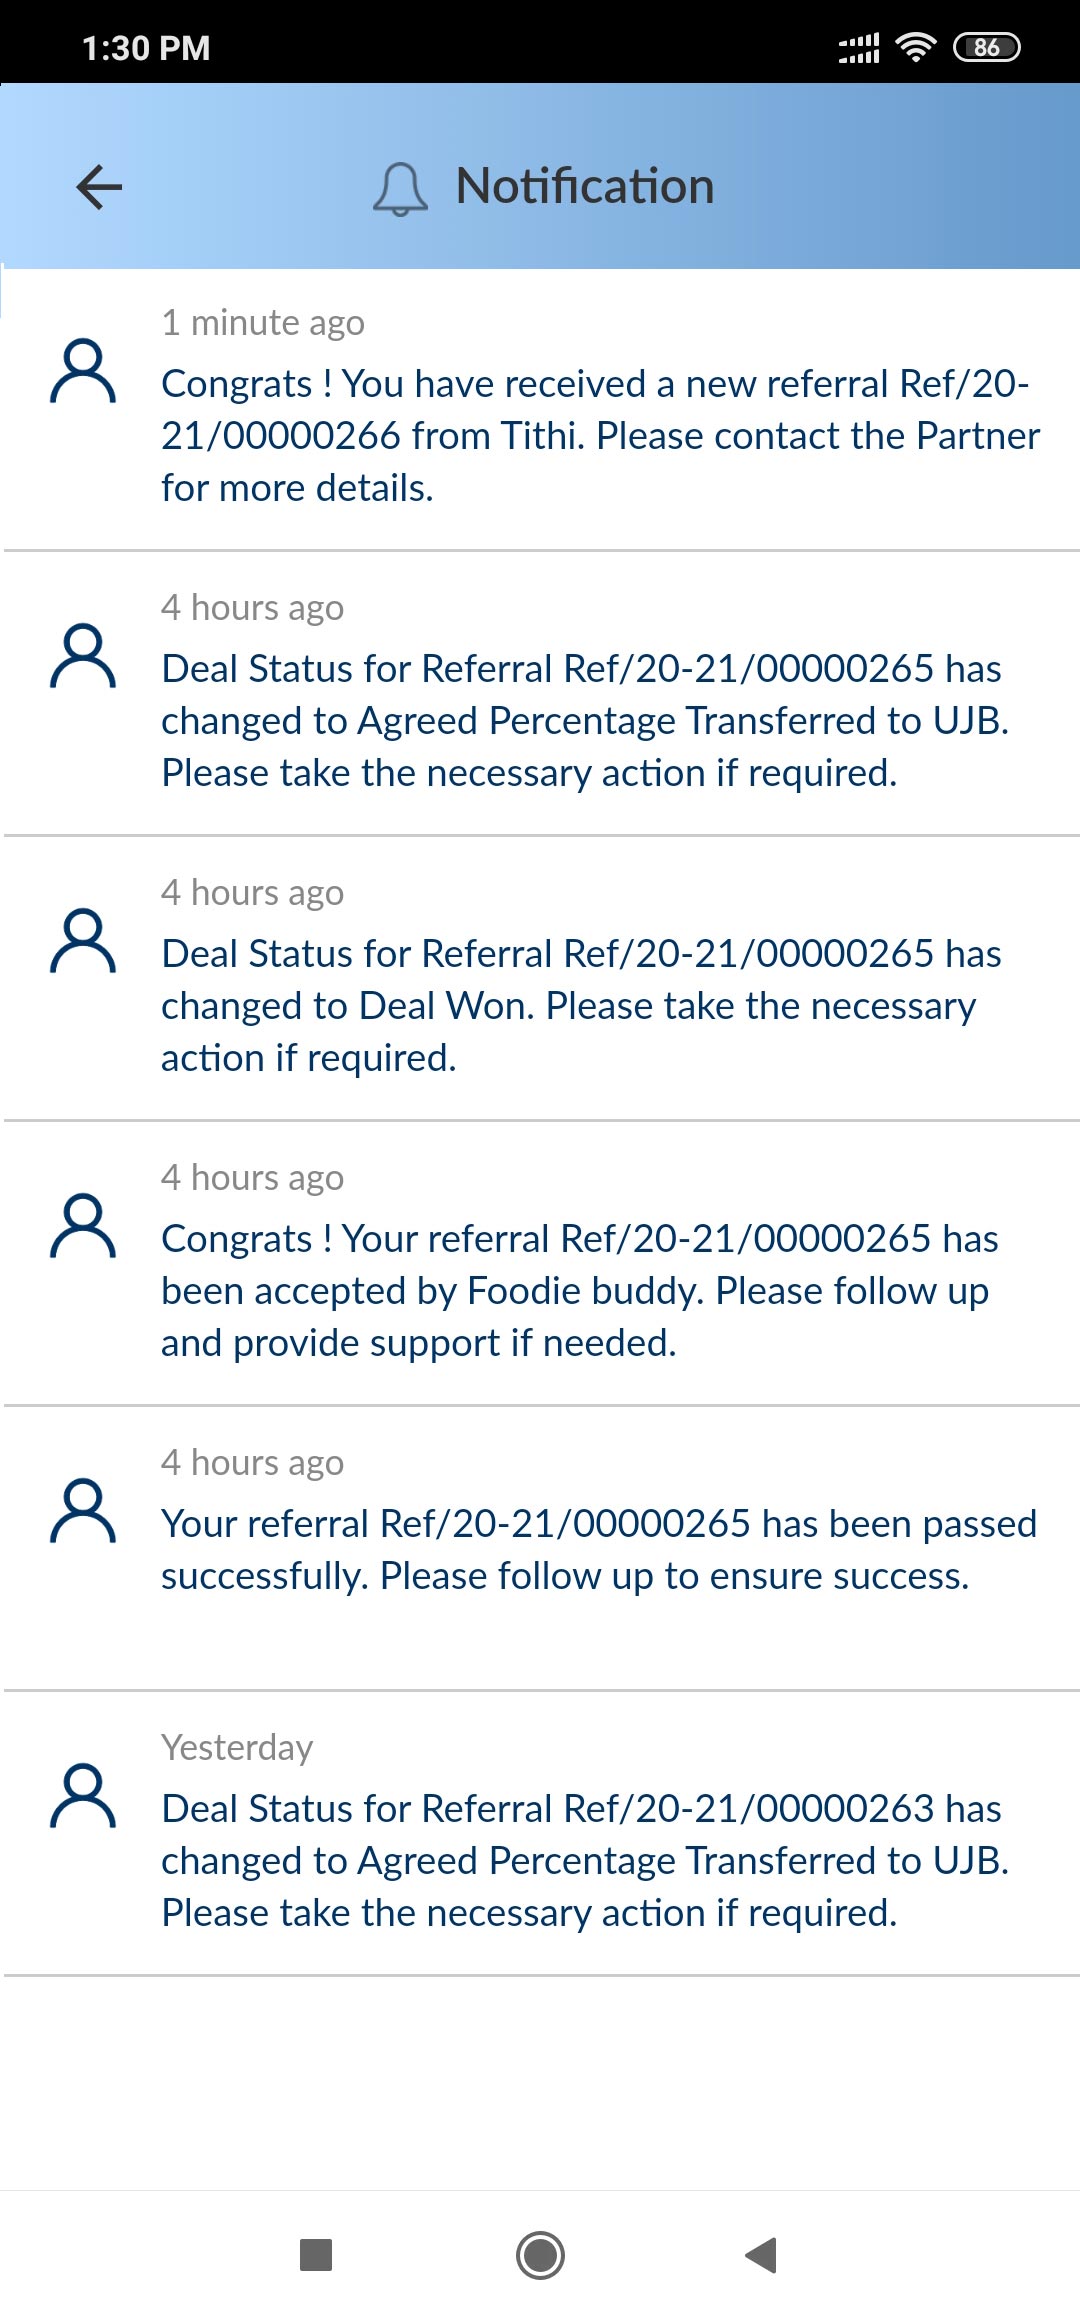Tap the profile icon beside the Deal Won notification

point(83,941)
